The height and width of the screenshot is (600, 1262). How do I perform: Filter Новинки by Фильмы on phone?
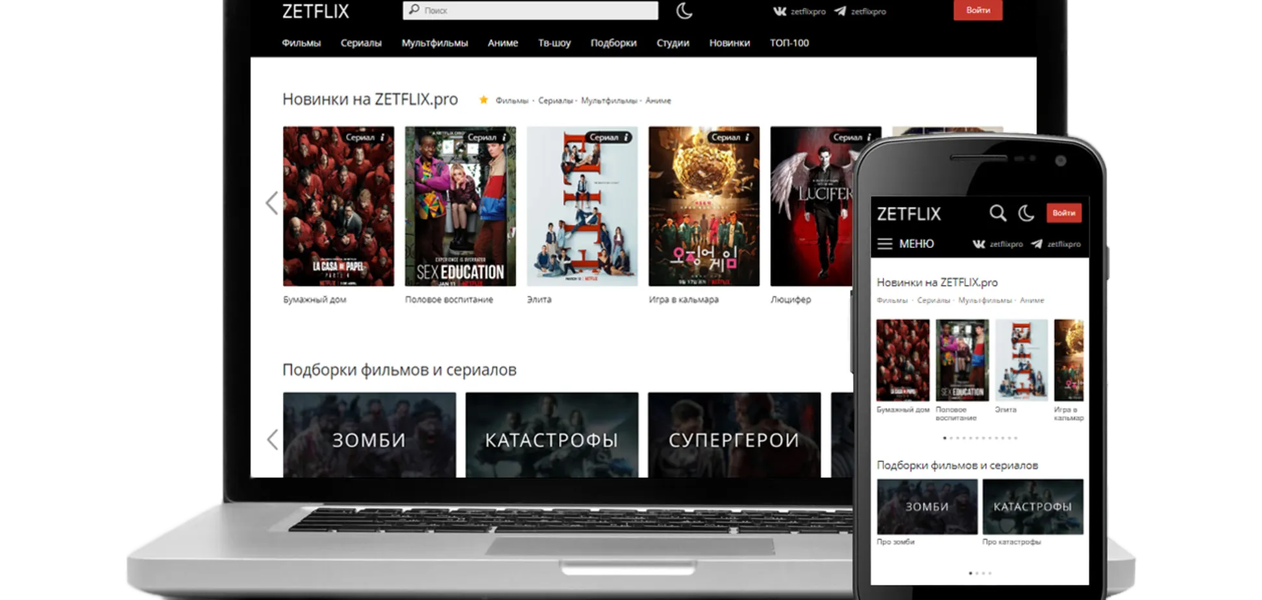click(x=893, y=300)
